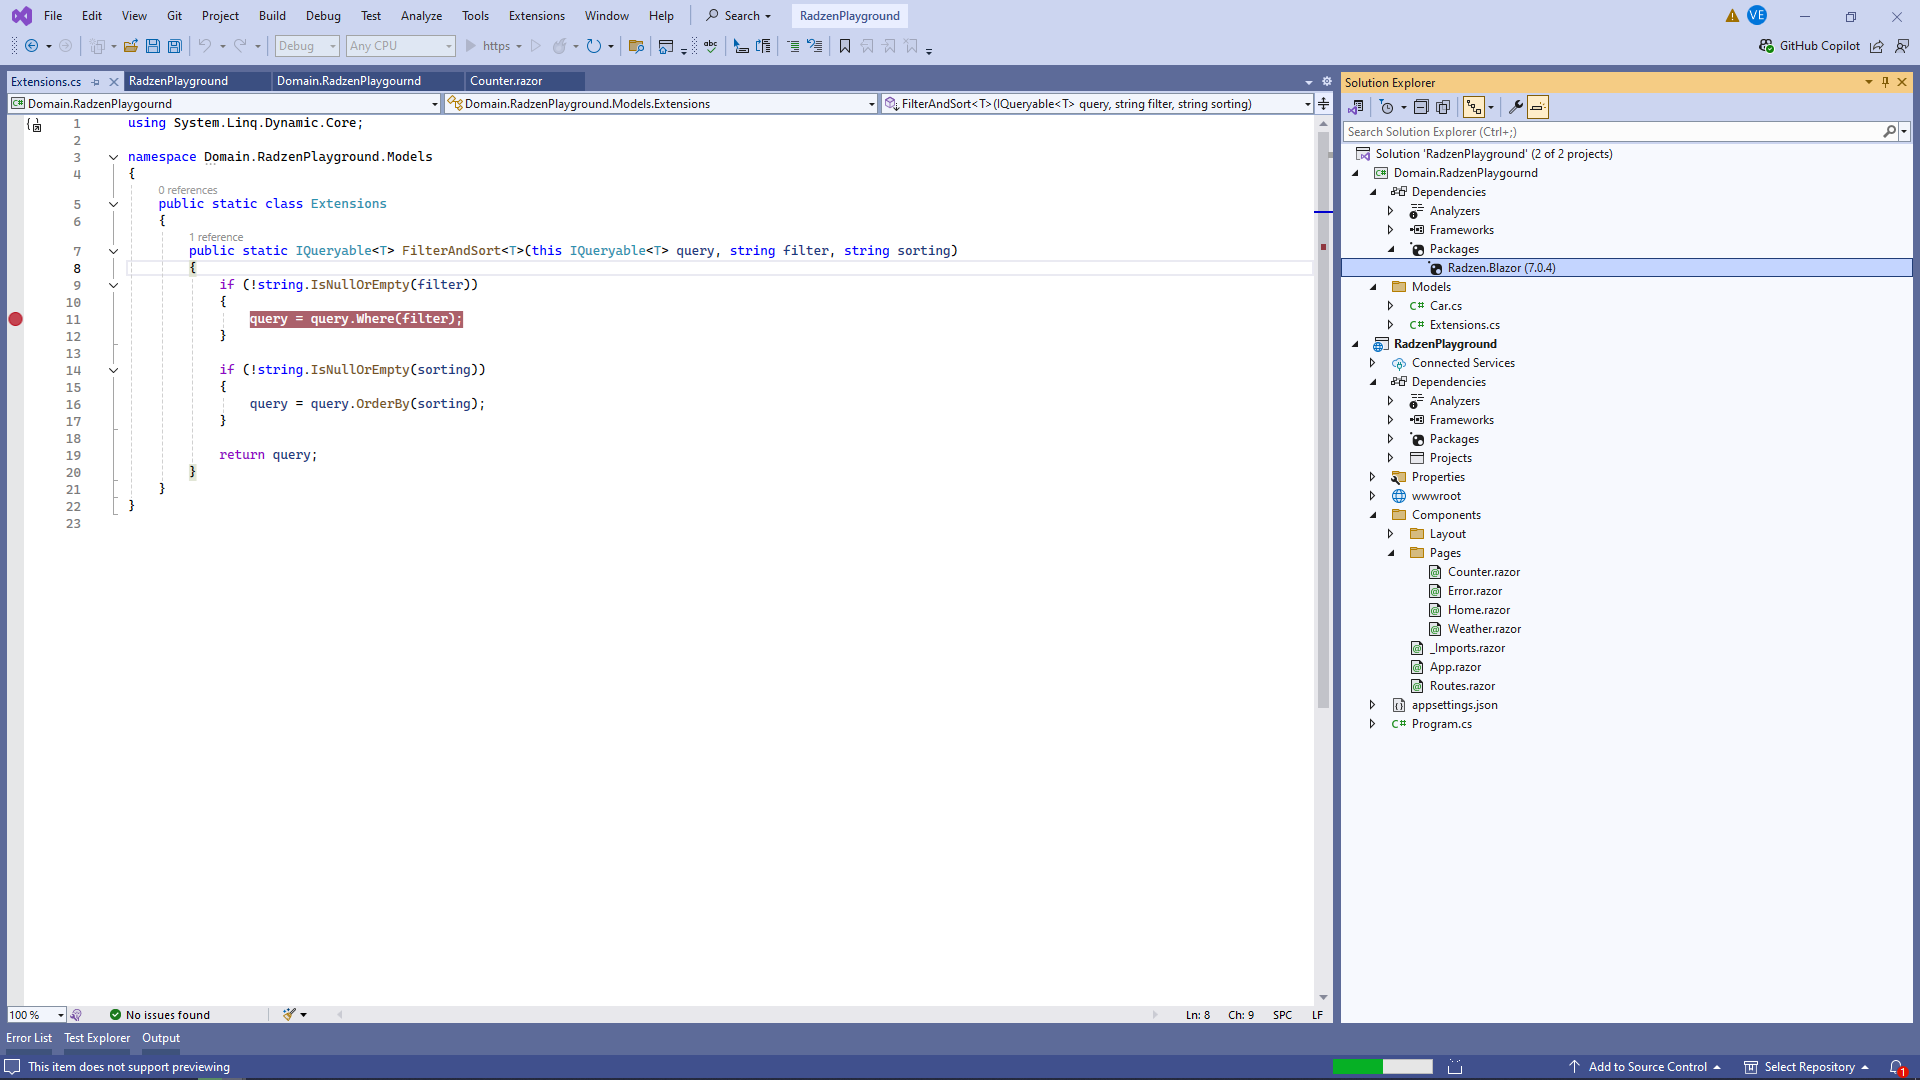Click the '1 reference' CodeLens link above FilterAndSort

tap(216, 237)
